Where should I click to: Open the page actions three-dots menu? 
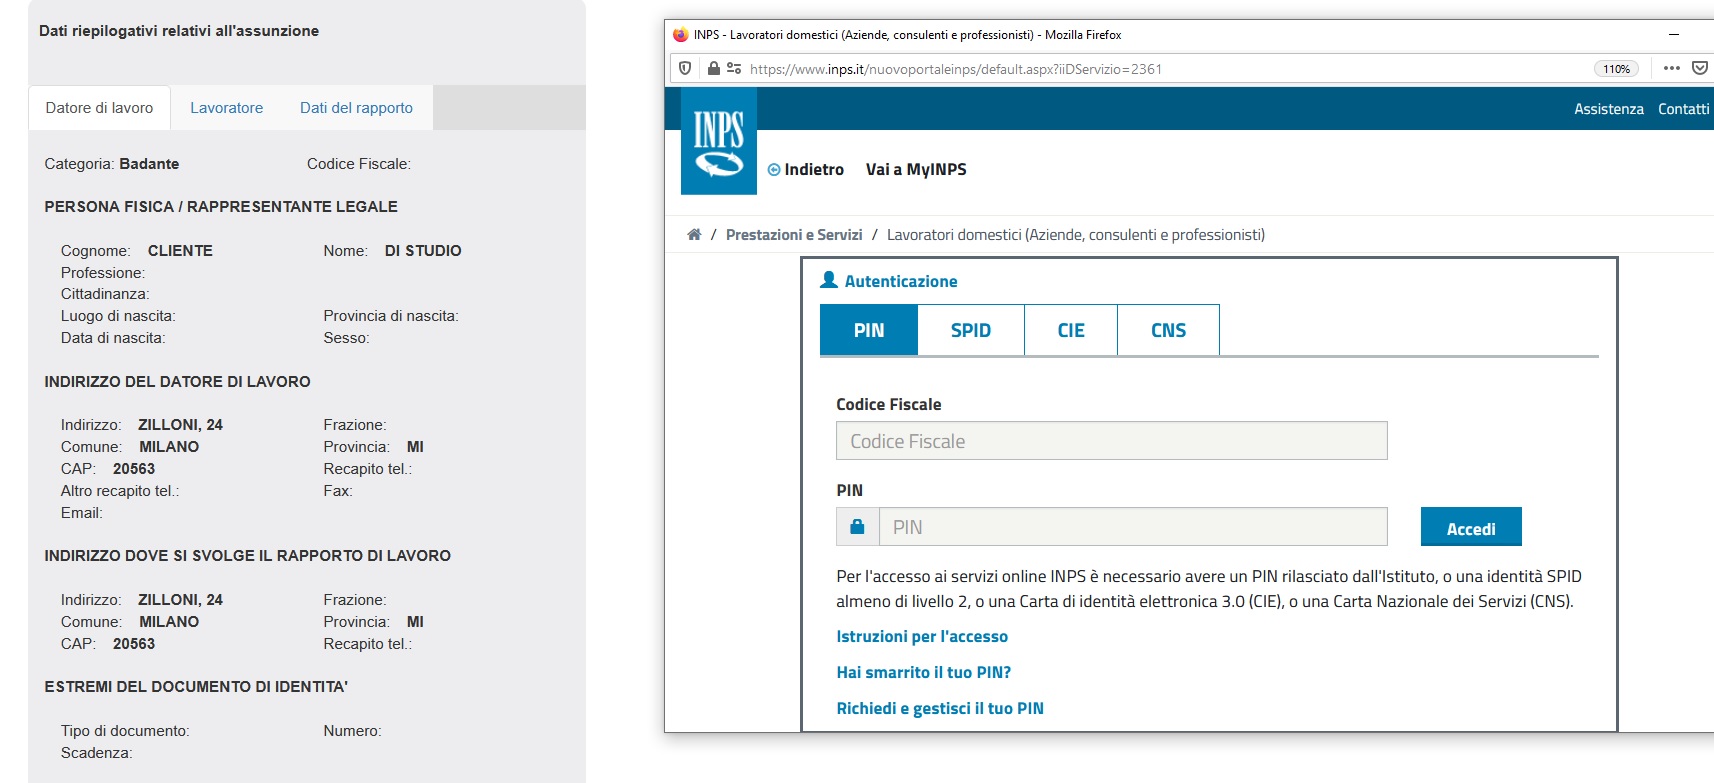click(1672, 68)
